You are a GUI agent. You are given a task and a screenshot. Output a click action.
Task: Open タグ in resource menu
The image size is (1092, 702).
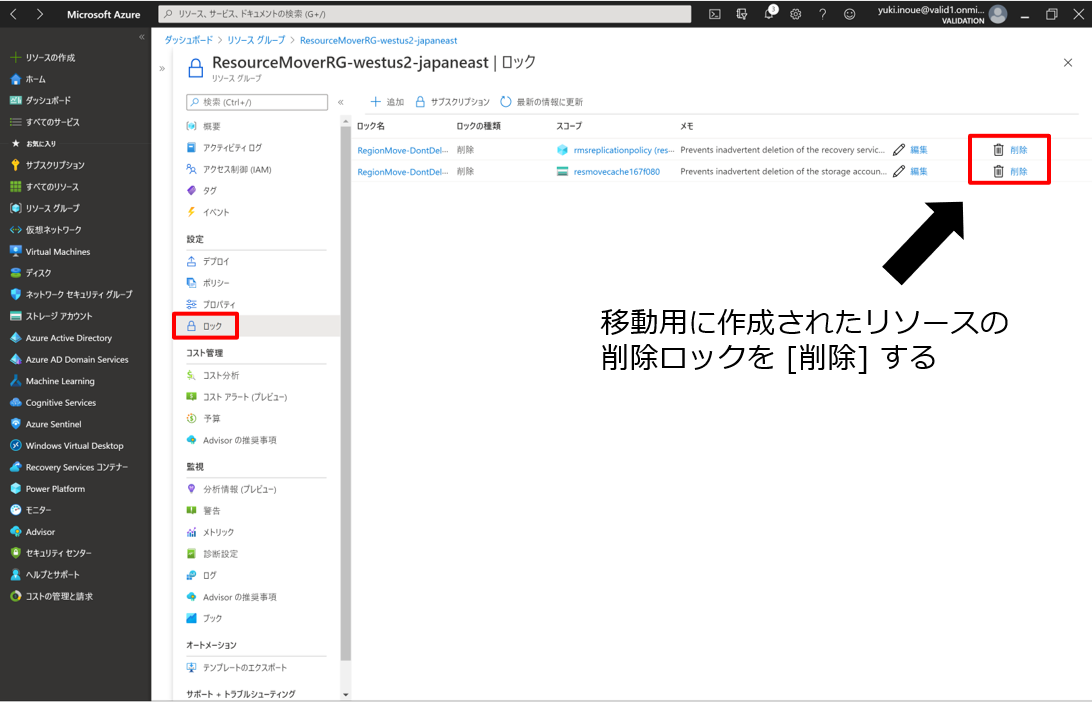(x=202, y=190)
